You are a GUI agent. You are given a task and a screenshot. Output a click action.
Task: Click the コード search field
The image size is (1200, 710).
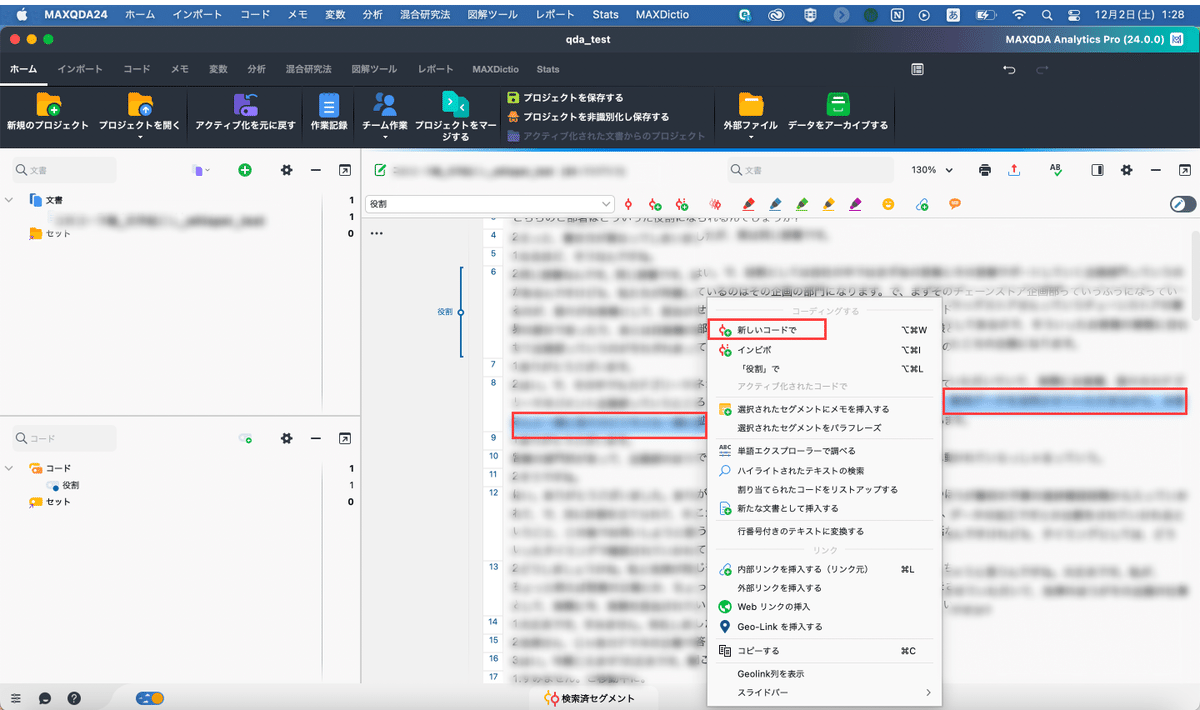tap(64, 438)
